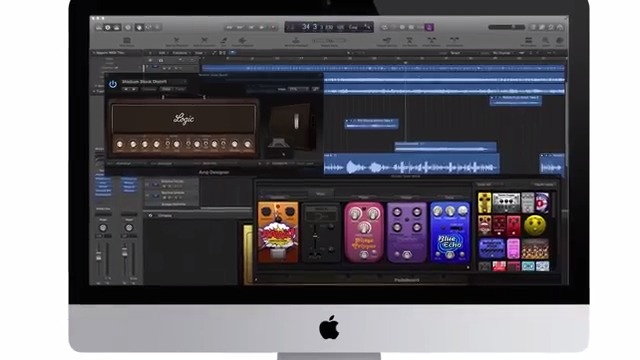640x360 pixels.
Task: Click the Cut Section toolbar icon
Action: pyautogui.click(x=409, y=41)
